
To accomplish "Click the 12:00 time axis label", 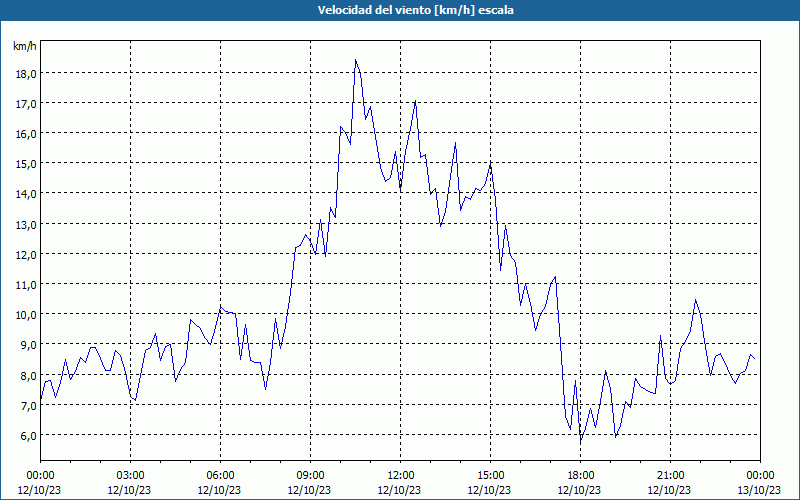I will [401, 476].
